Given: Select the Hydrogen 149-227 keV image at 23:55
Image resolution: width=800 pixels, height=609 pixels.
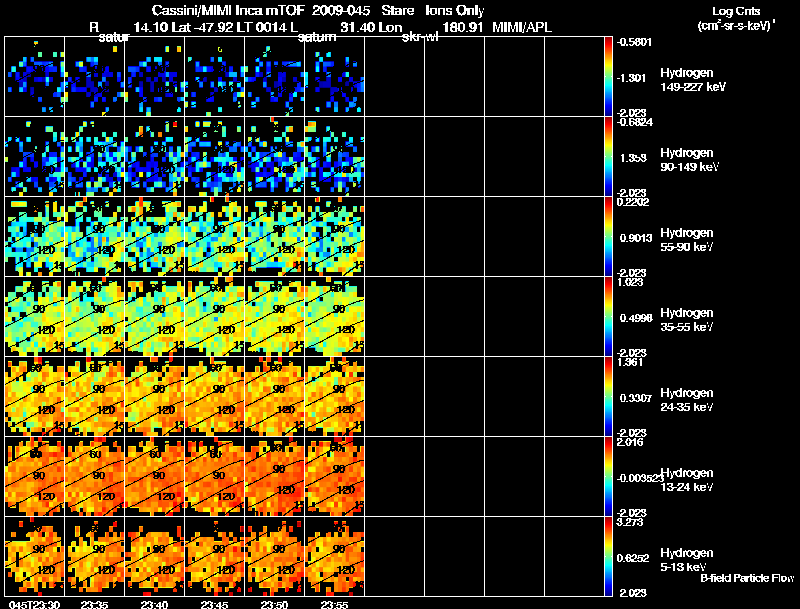Looking at the screenshot, I should pos(335,77).
